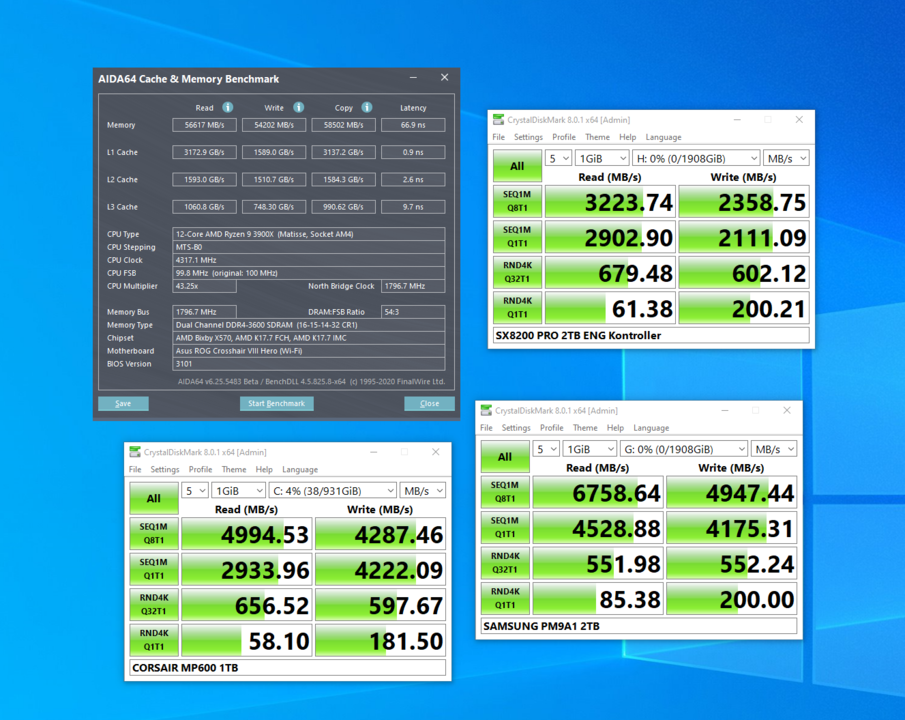This screenshot has height=720, width=905.
Task: Open drive G: selector dropdown
Action: point(684,449)
